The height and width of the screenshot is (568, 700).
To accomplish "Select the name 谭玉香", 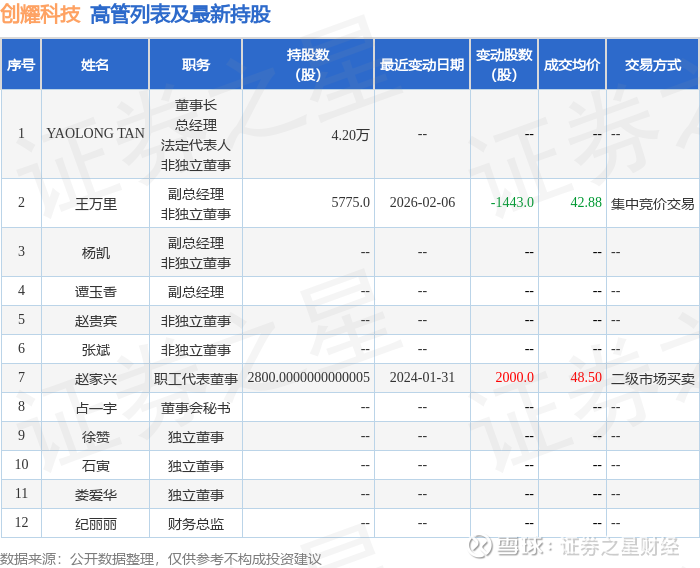I will pos(96,292).
